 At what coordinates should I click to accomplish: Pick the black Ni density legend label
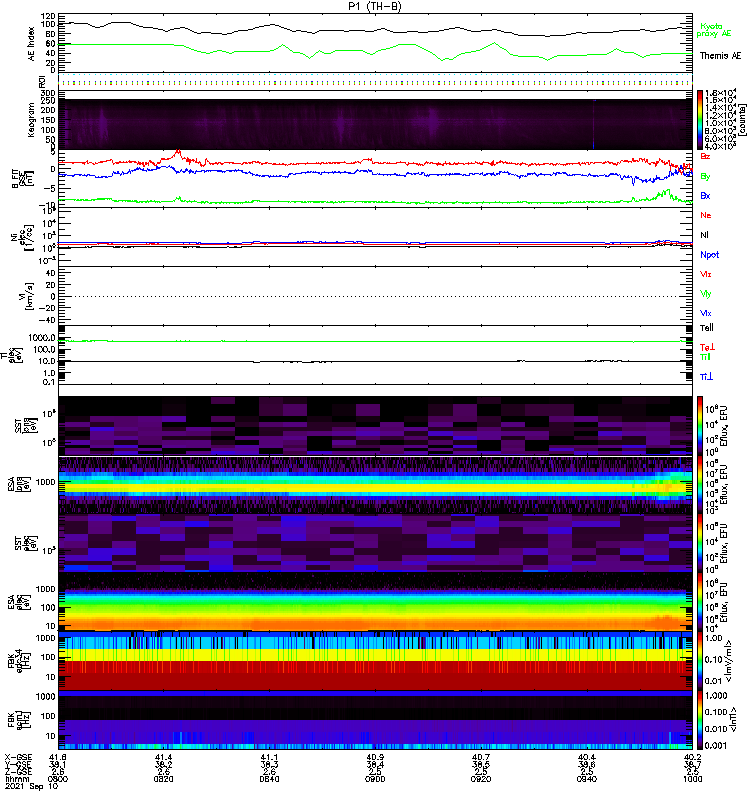tap(705, 235)
